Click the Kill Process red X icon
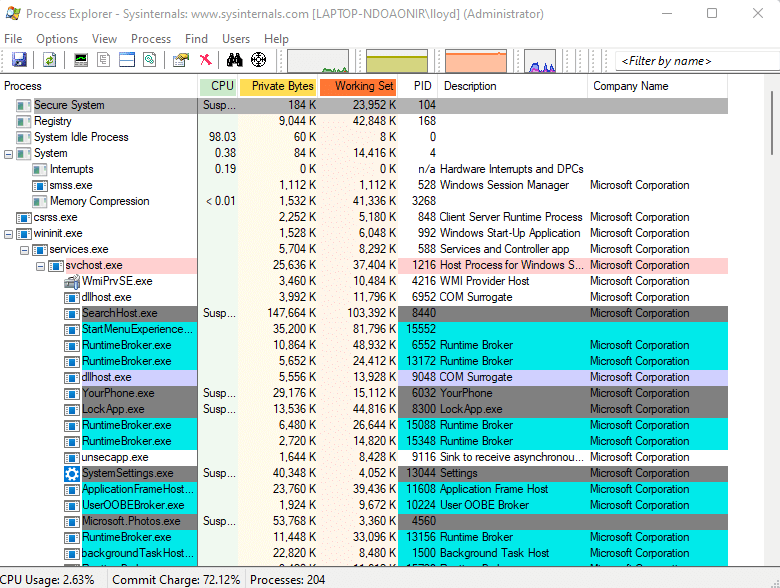780x588 pixels. pos(205,60)
